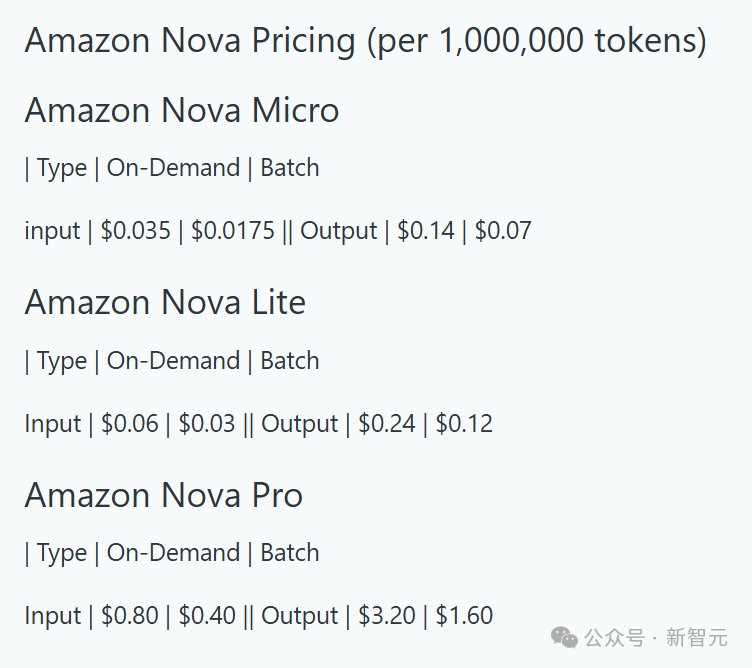Screen dimensions: 752x668
Task: Click the $0.0175 Micro batch input price
Action: tap(233, 230)
